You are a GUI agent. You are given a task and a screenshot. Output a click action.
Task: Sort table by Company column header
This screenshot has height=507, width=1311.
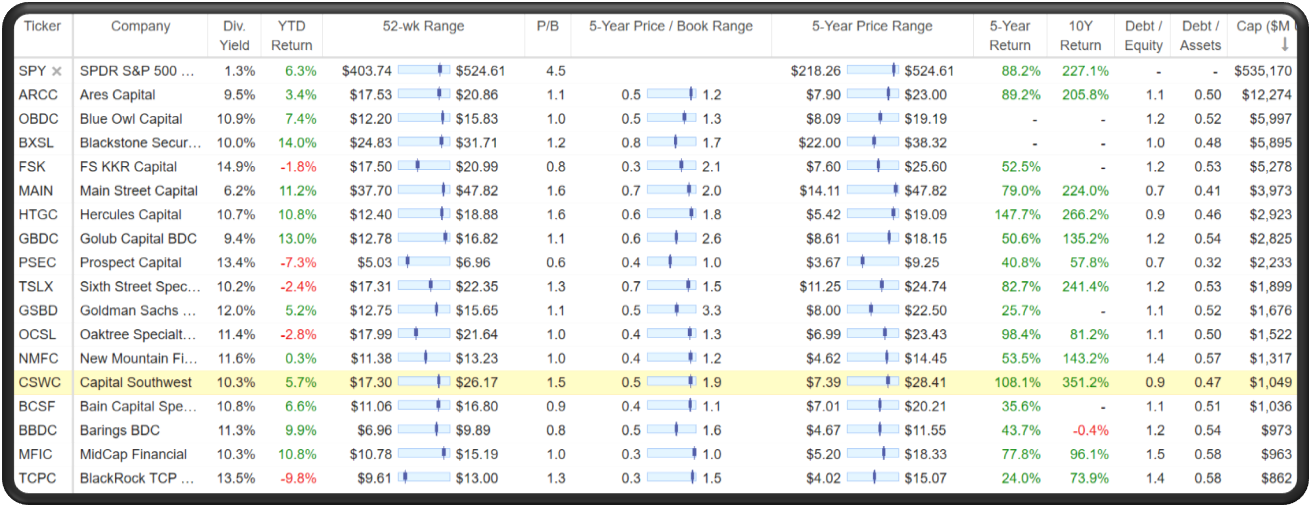pos(141,26)
